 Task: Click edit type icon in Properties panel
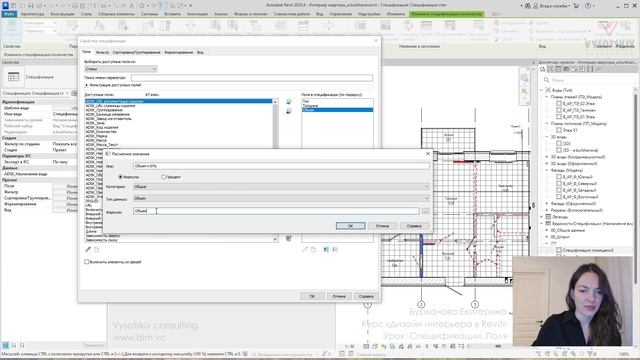tap(74, 93)
